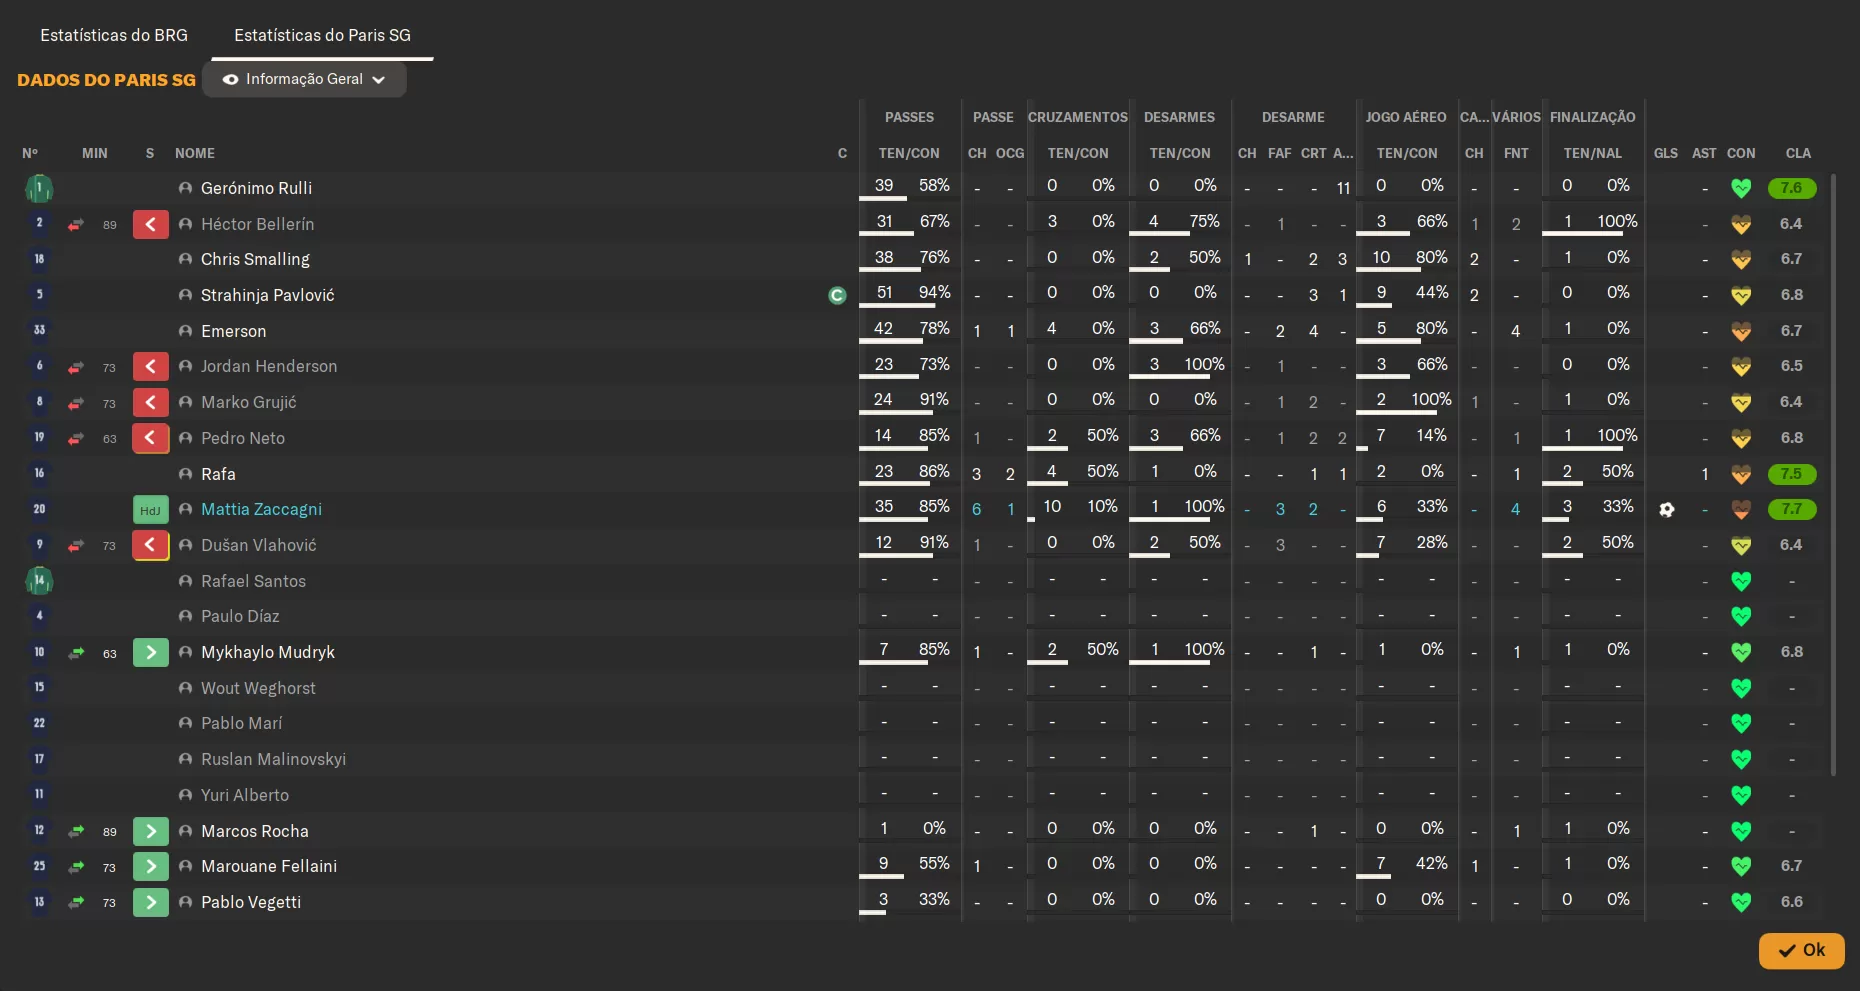This screenshot has width=1860, height=991.
Task: Sort by the GLS column header
Action: [x=1666, y=153]
